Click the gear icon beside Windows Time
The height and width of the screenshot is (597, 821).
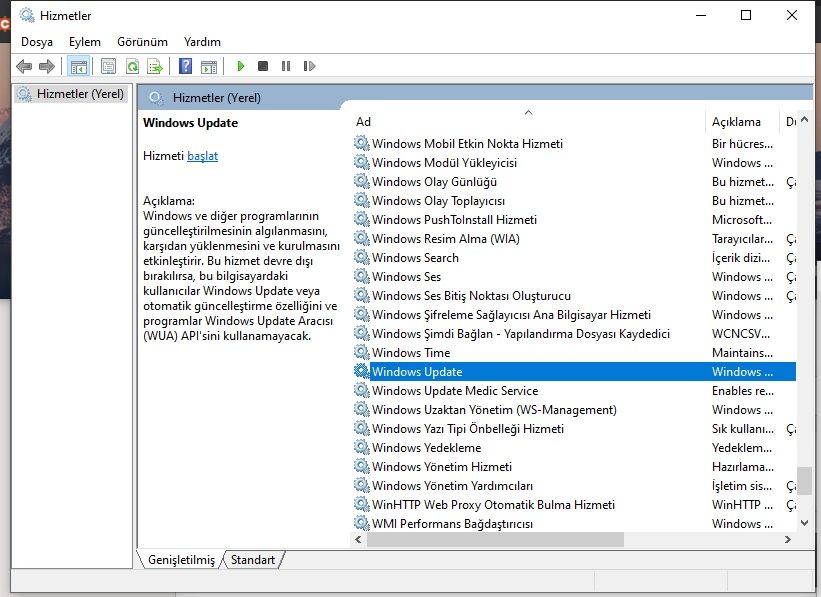361,352
